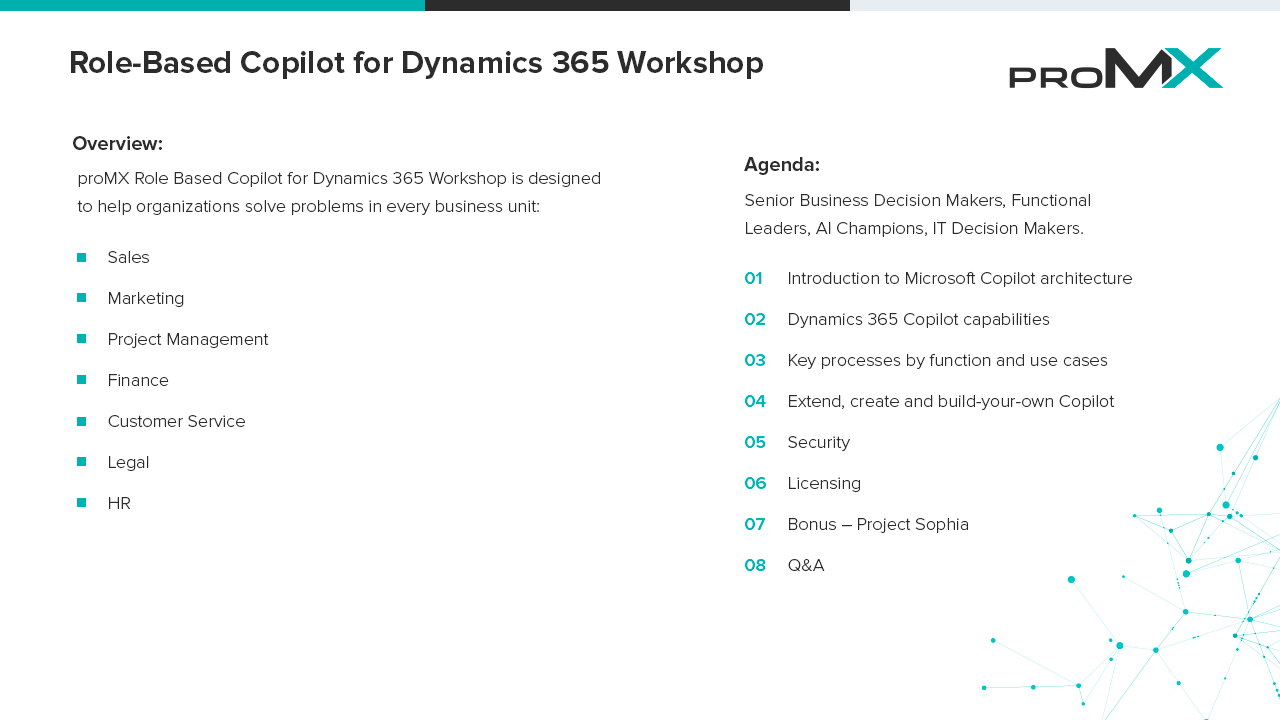The image size is (1280, 720).
Task: Click the line 'to help organizations solve problems'
Action: click(308, 207)
